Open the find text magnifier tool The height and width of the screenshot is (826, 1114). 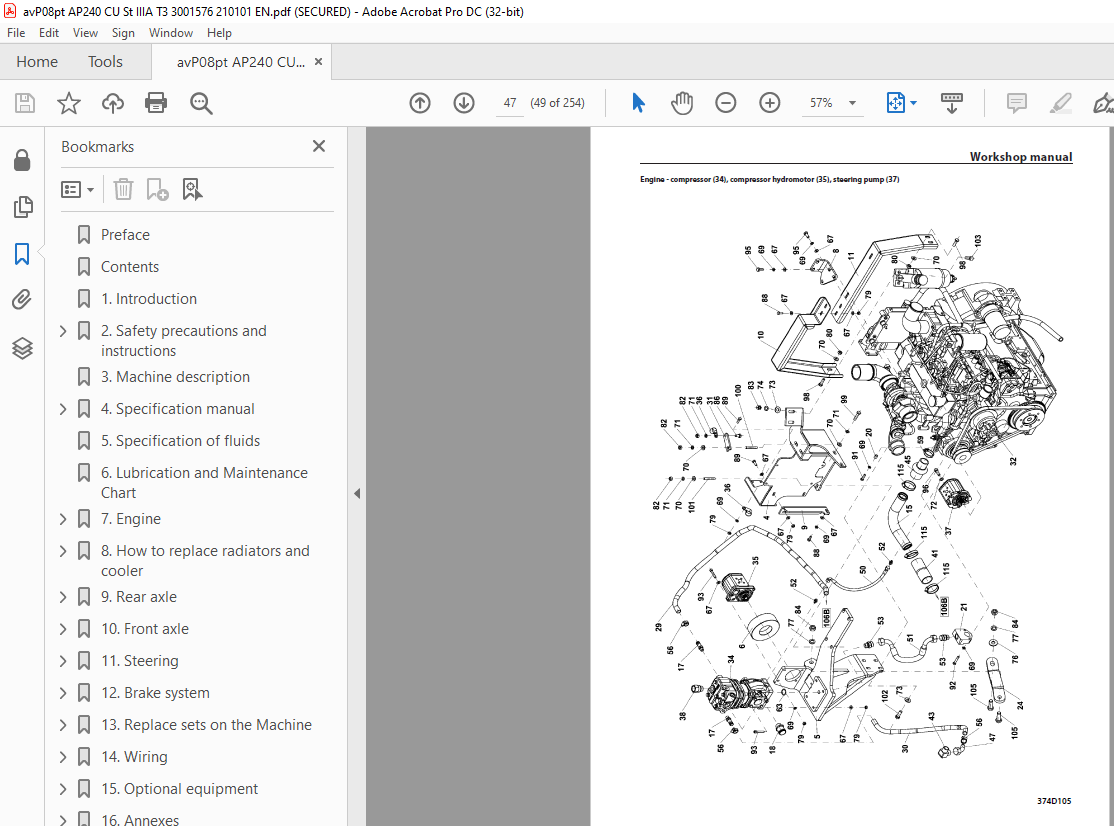coord(201,103)
